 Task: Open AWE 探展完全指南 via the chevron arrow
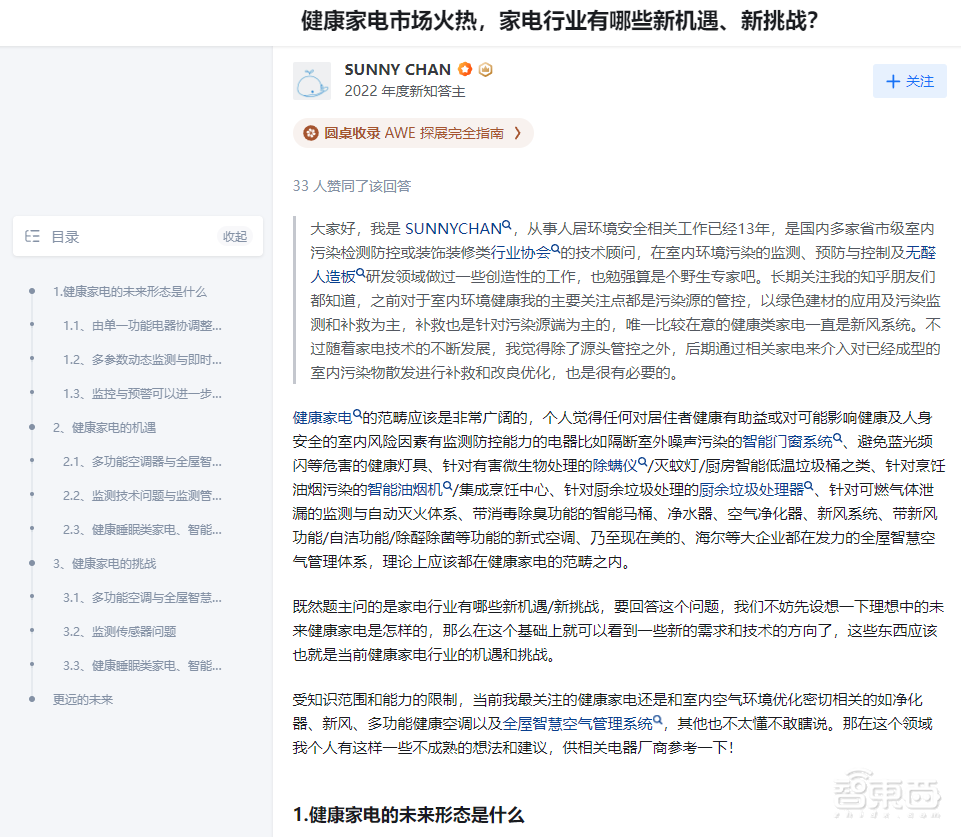pos(519,132)
